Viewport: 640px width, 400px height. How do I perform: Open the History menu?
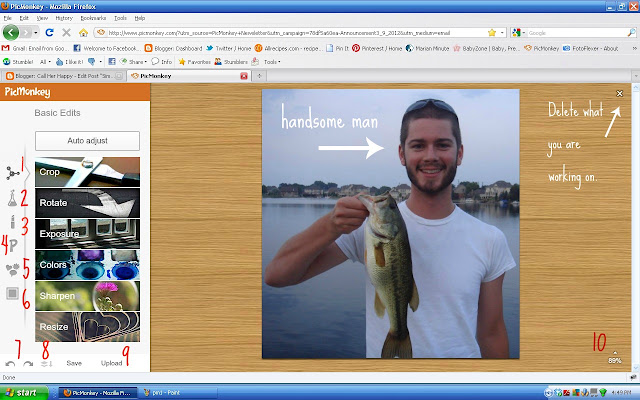coord(64,18)
